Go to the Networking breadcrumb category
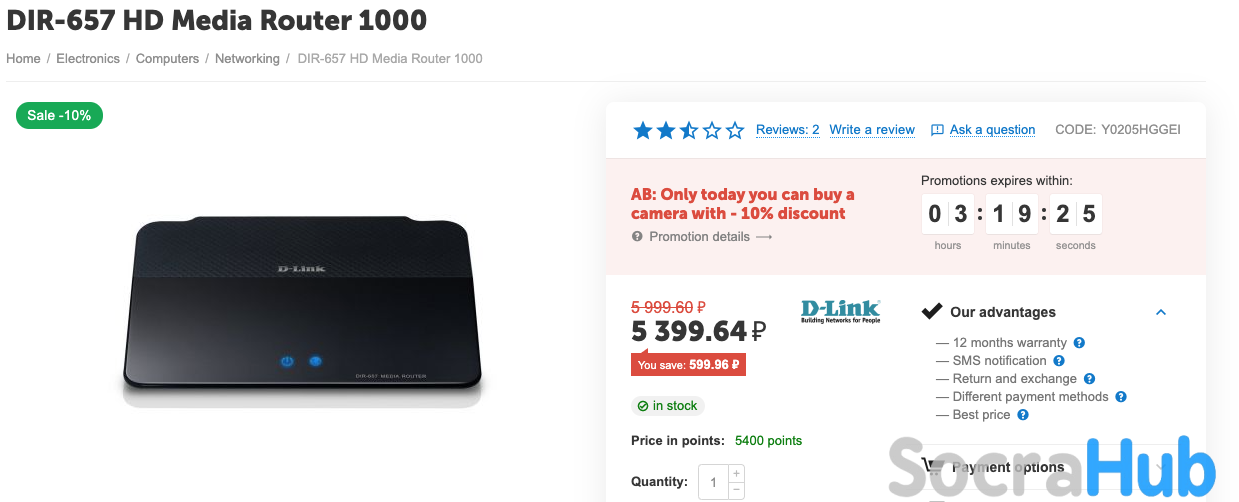 tap(247, 59)
